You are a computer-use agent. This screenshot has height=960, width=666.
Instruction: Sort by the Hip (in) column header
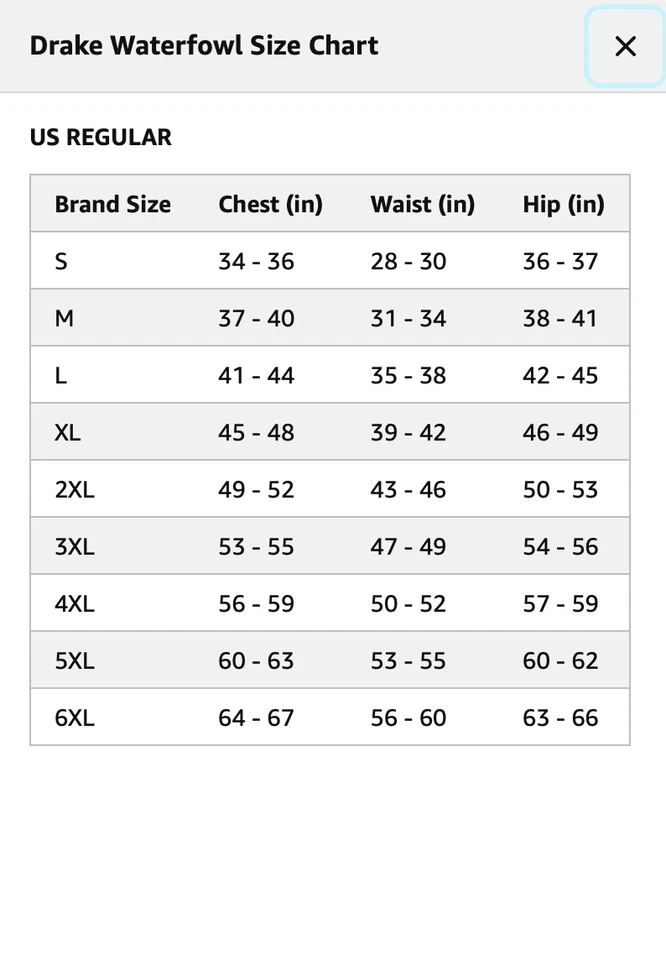click(562, 204)
